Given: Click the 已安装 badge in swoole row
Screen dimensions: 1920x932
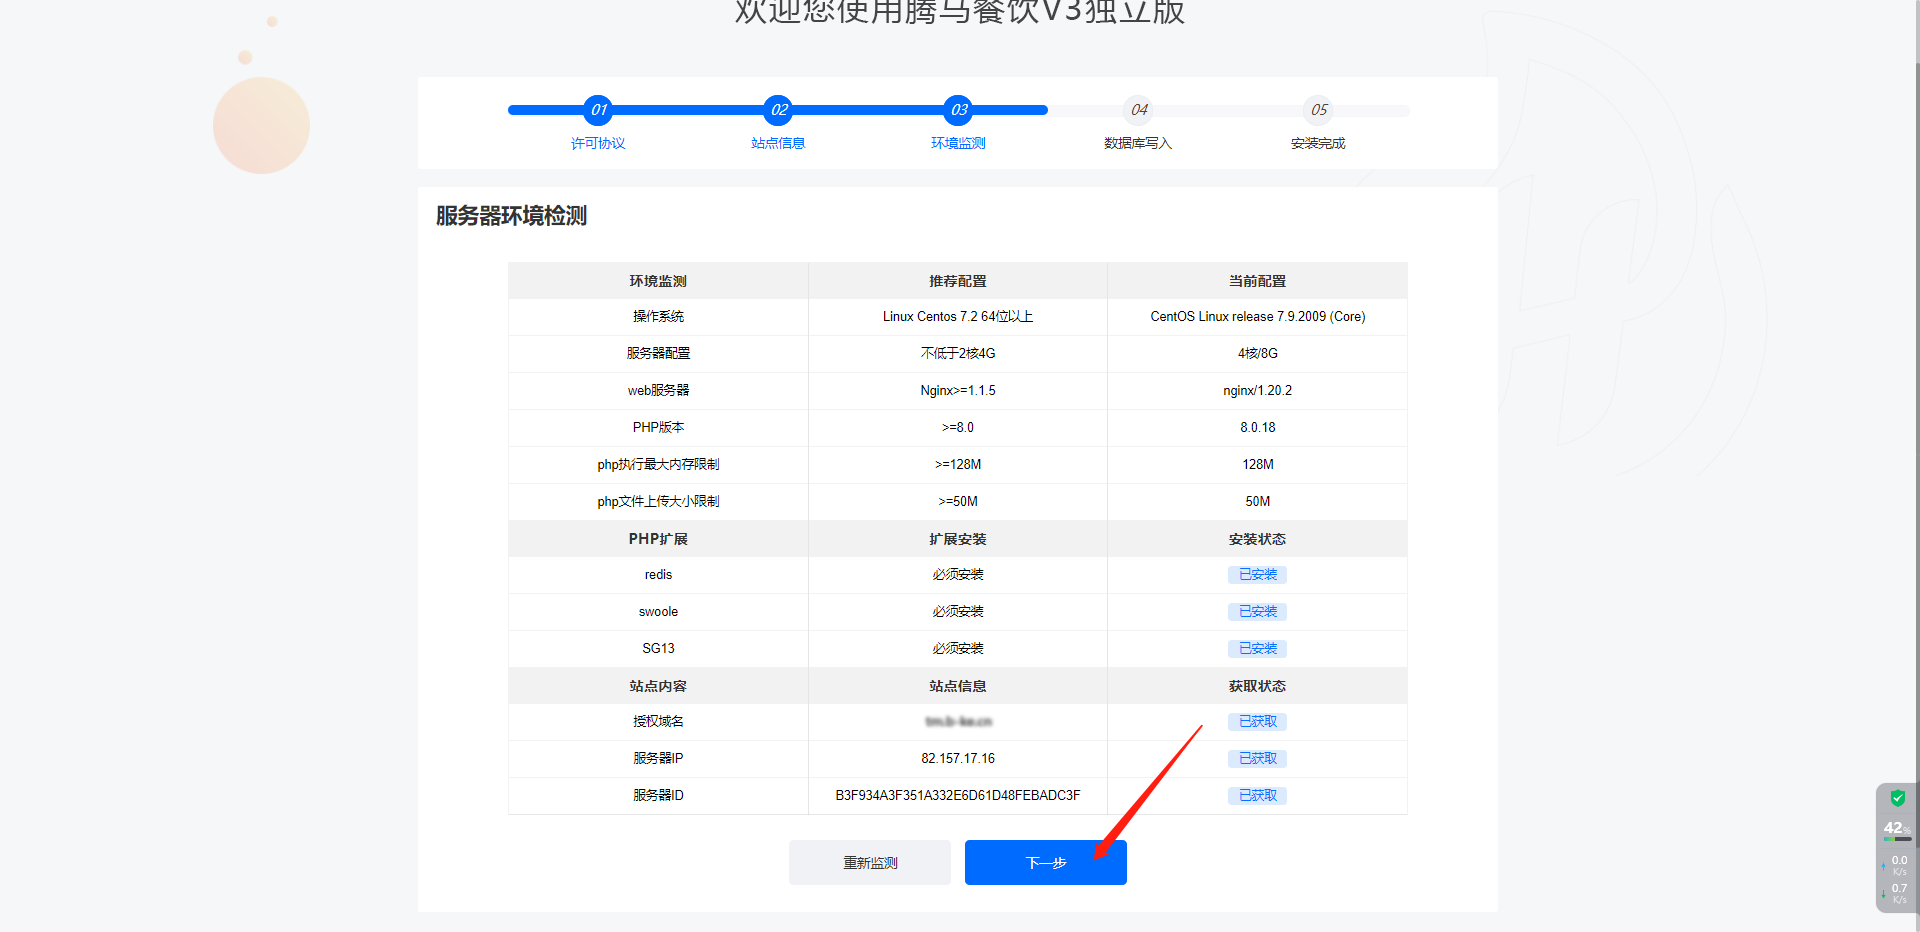Looking at the screenshot, I should coord(1257,612).
